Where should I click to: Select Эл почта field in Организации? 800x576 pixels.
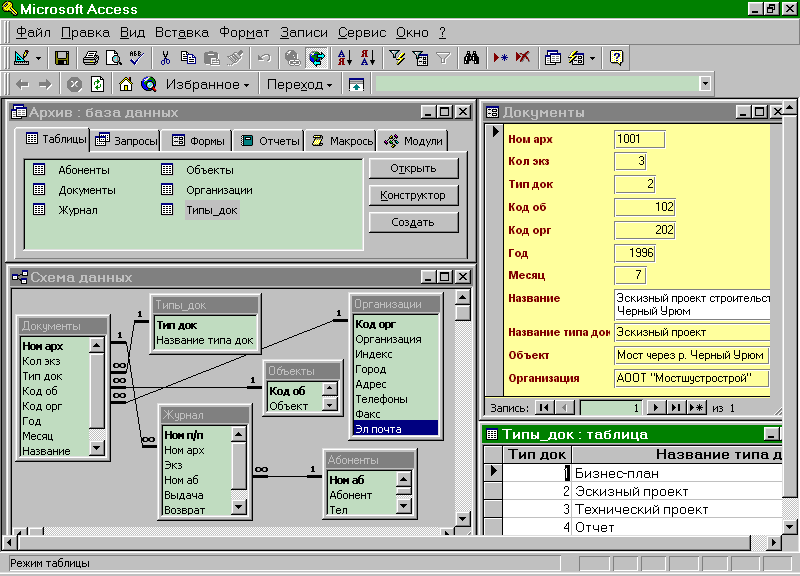pos(395,429)
